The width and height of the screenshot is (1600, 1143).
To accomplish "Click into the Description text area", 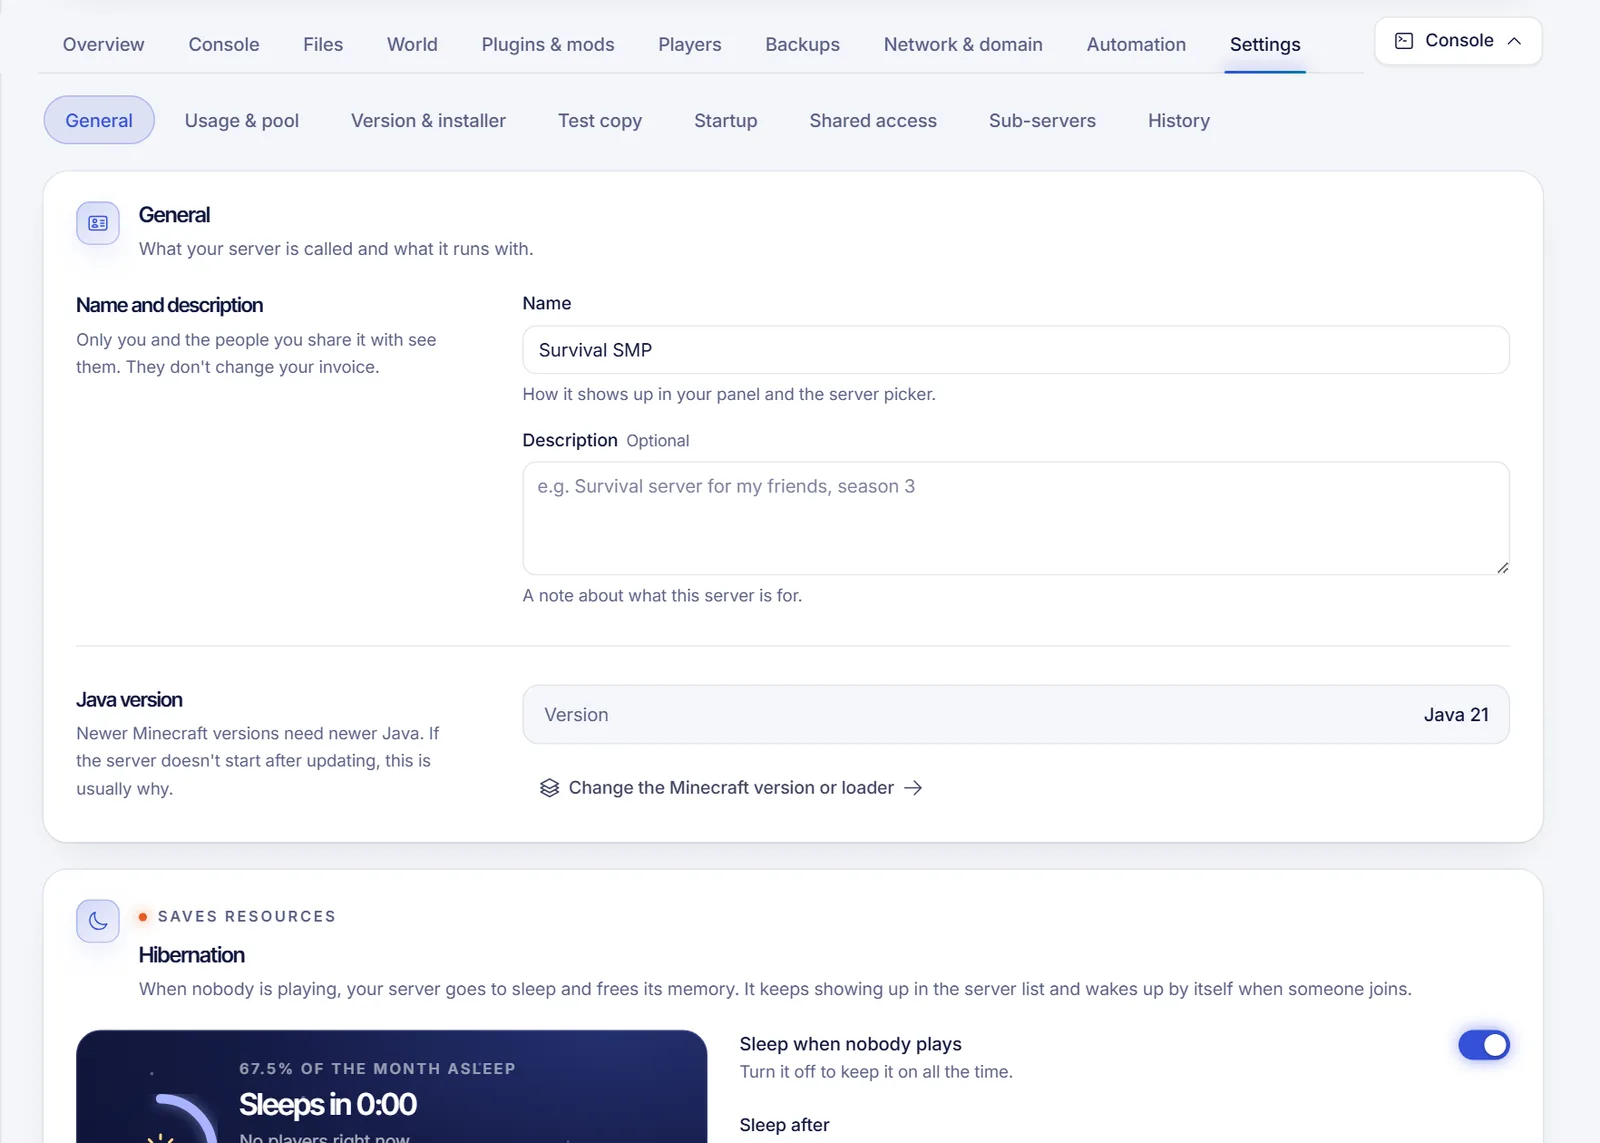I will pyautogui.click(x=1016, y=518).
